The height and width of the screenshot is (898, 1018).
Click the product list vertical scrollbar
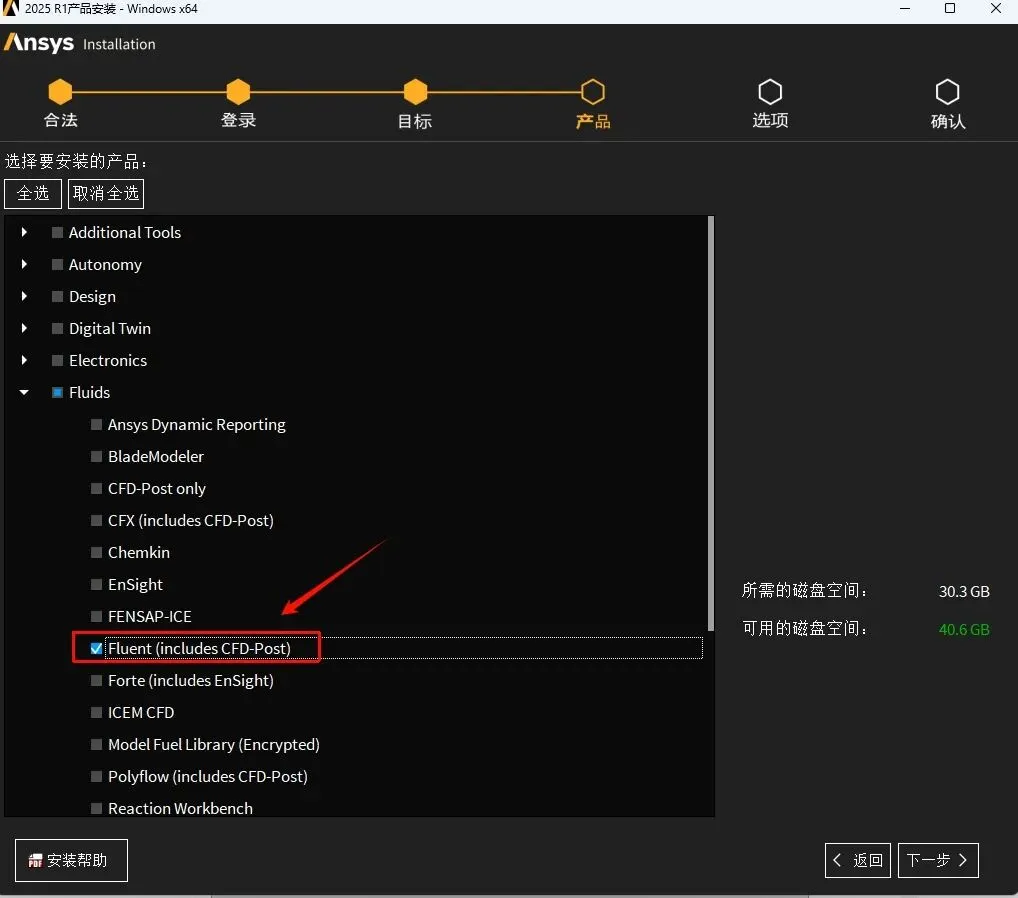click(710, 423)
